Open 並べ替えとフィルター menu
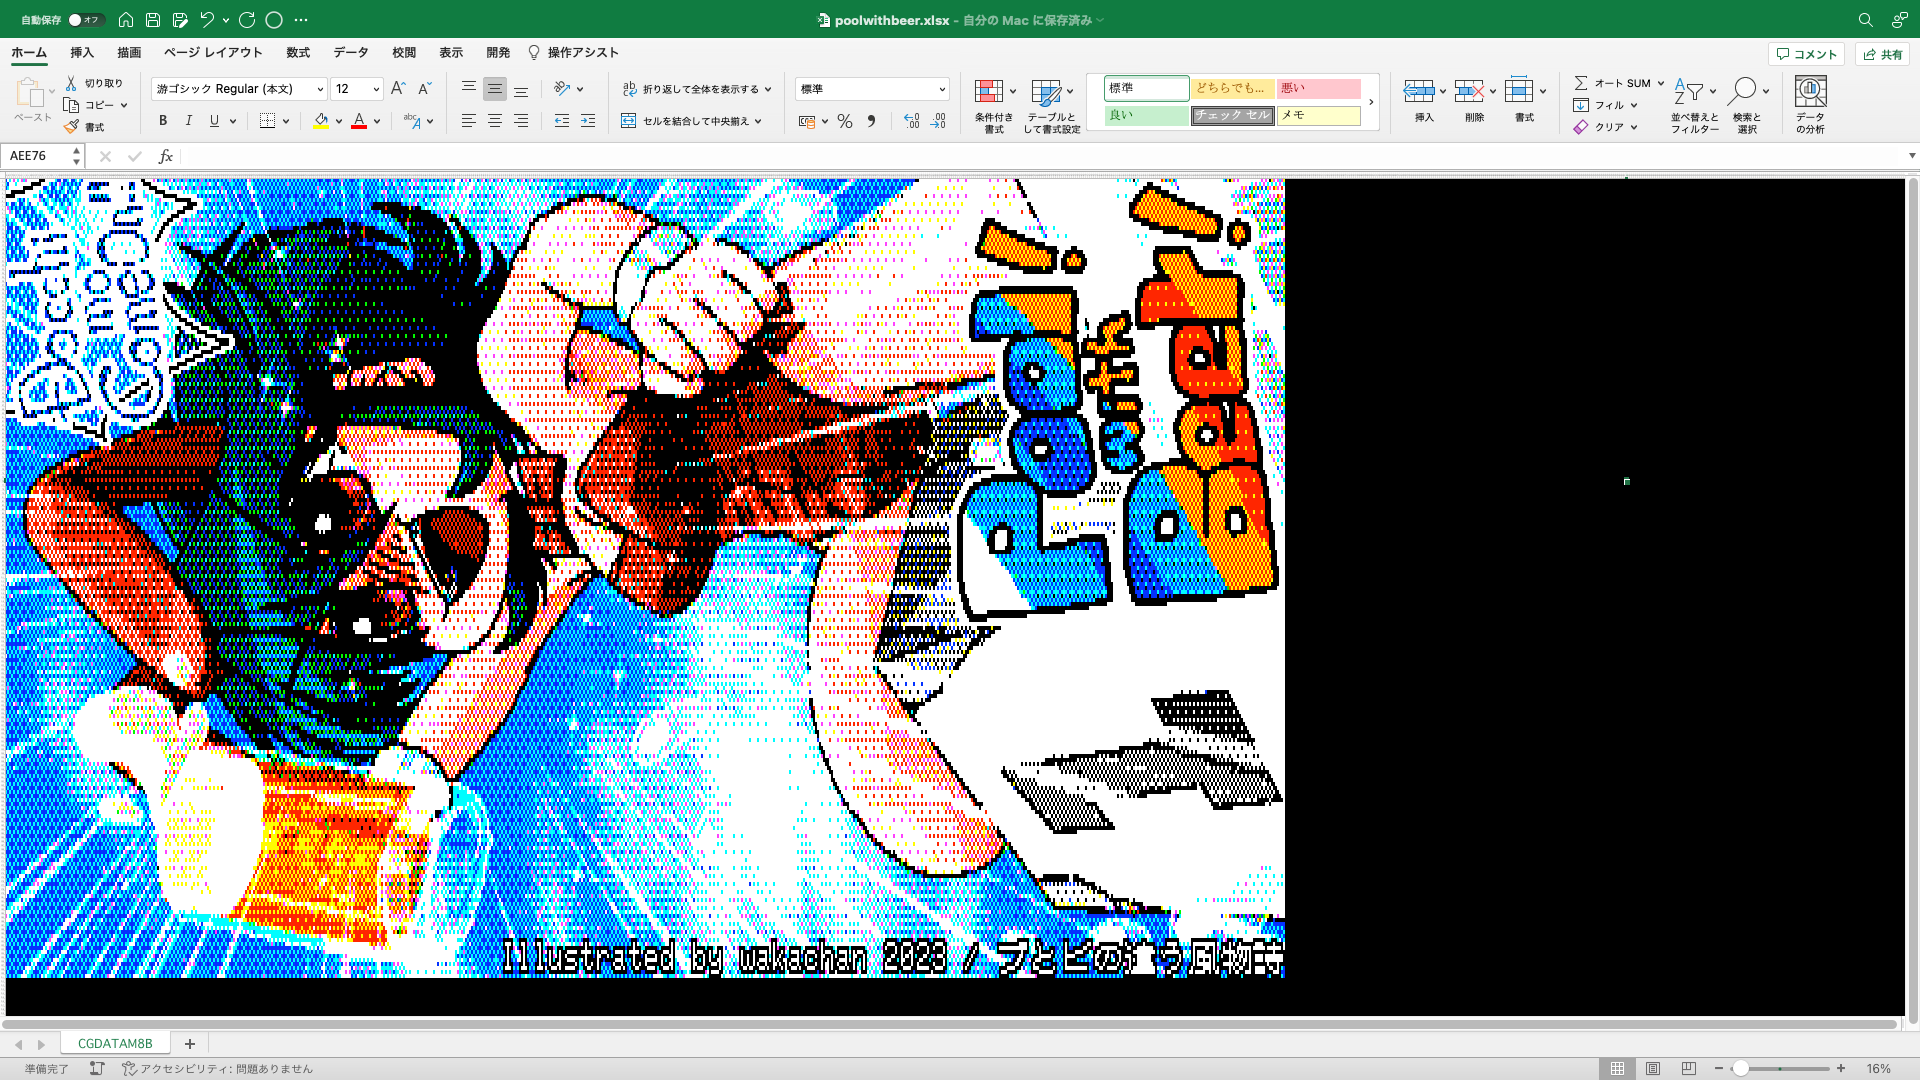This screenshot has height=1080, width=1920. 1695,105
